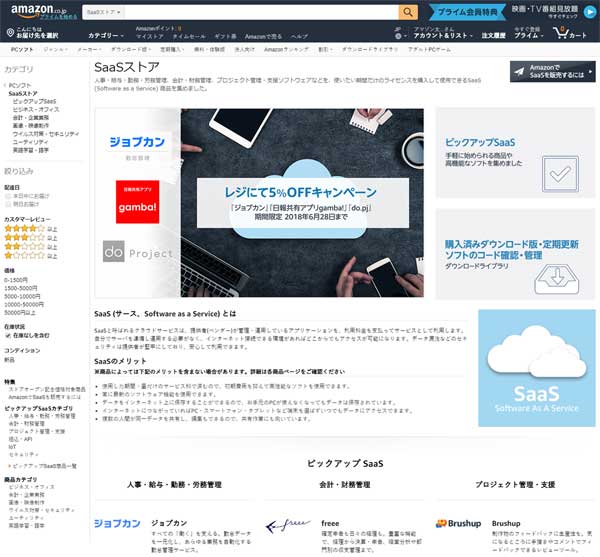The width and height of the screenshot is (600, 557).
Task: Expand the アカウント&リスト menu
Action: point(443,36)
